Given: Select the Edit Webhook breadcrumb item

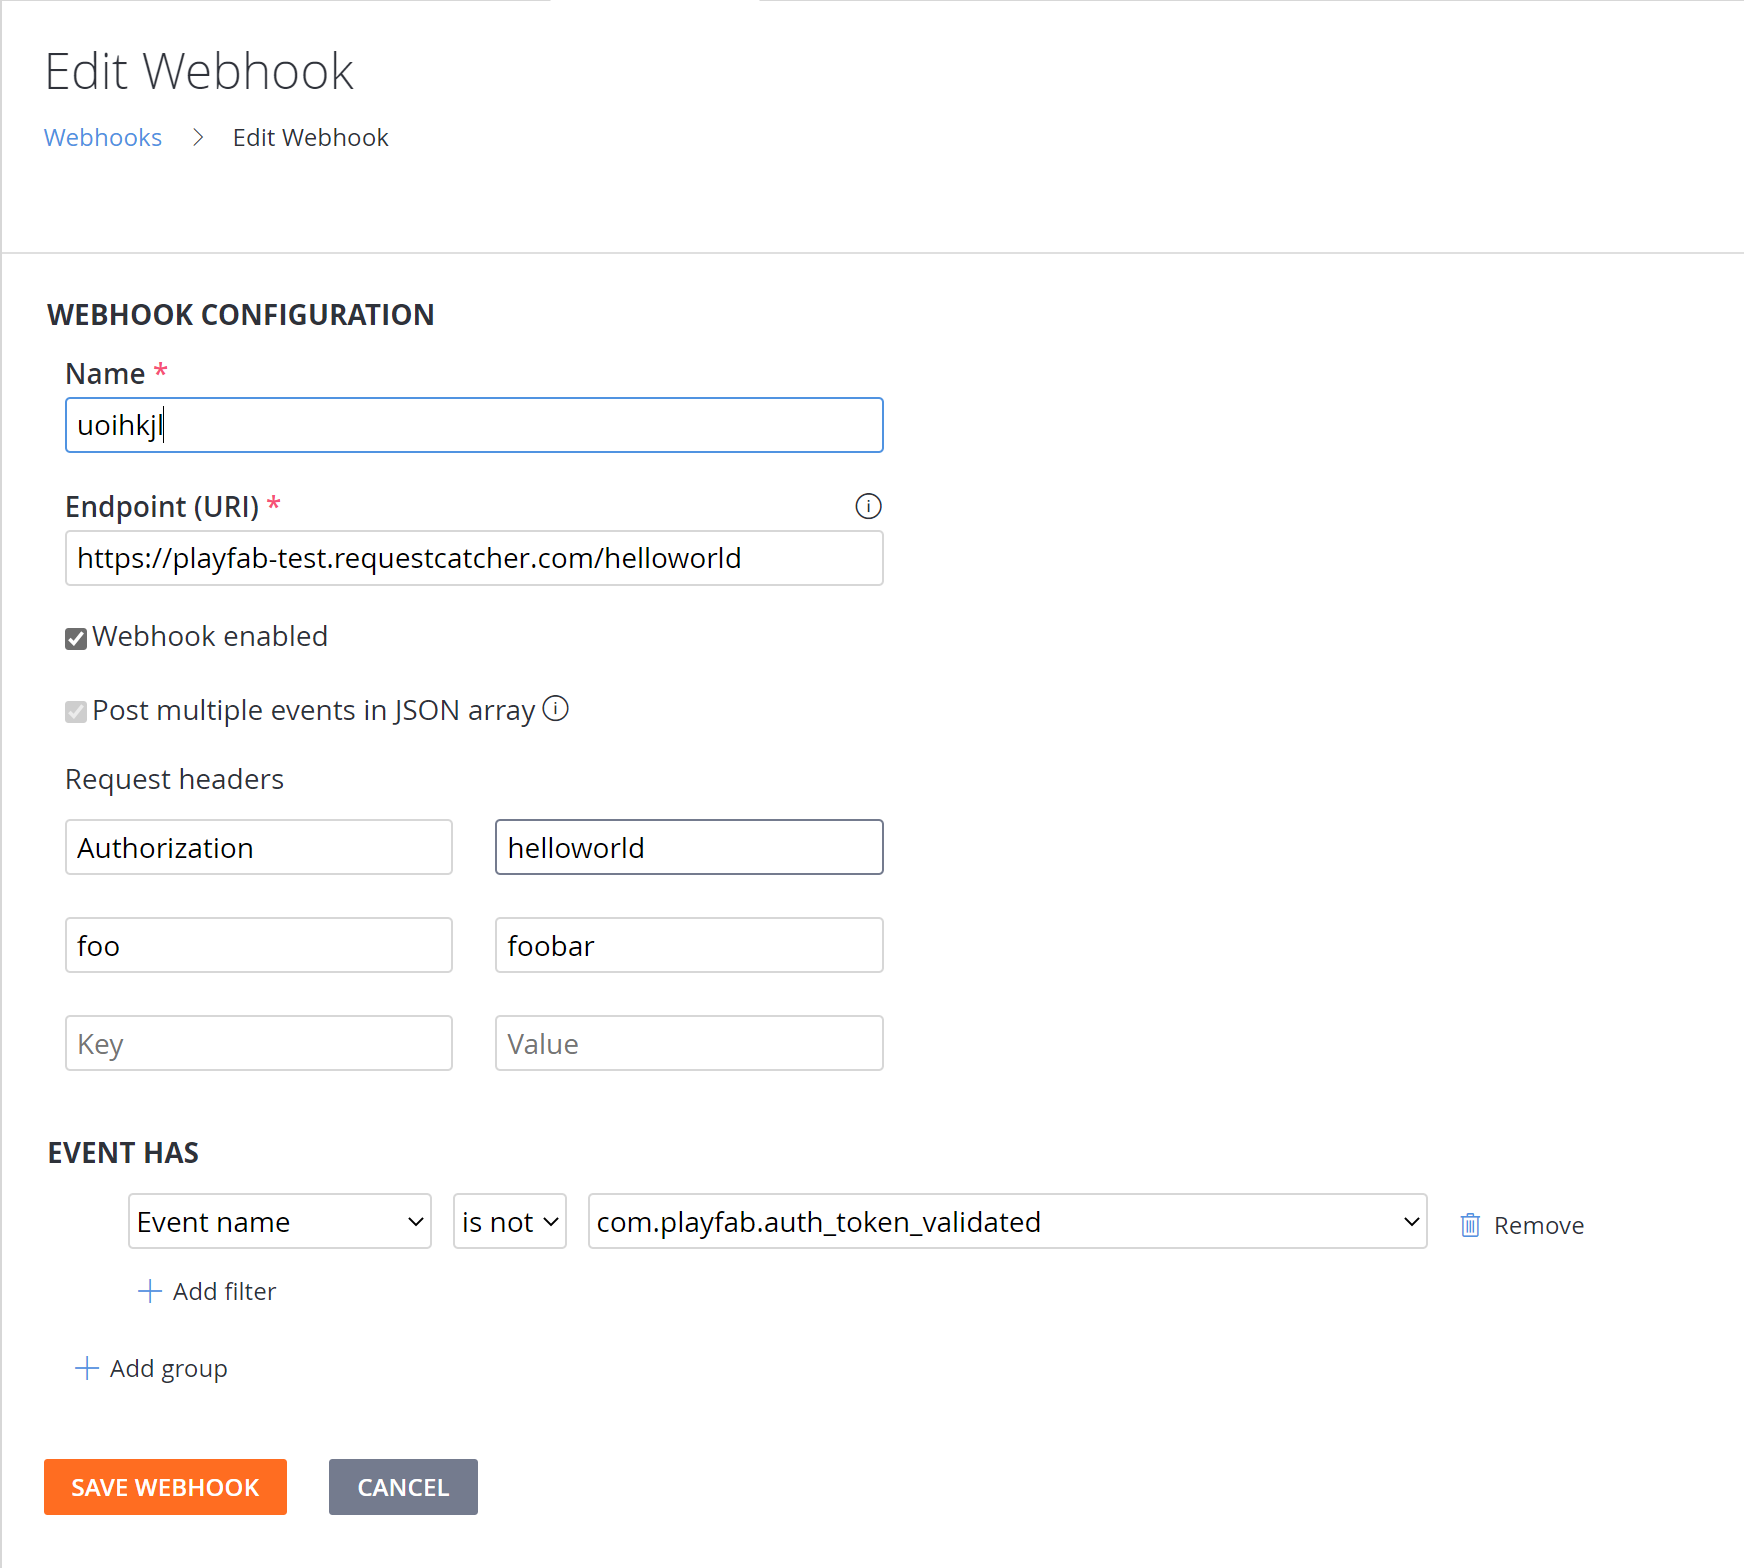Looking at the screenshot, I should pyautogui.click(x=310, y=137).
